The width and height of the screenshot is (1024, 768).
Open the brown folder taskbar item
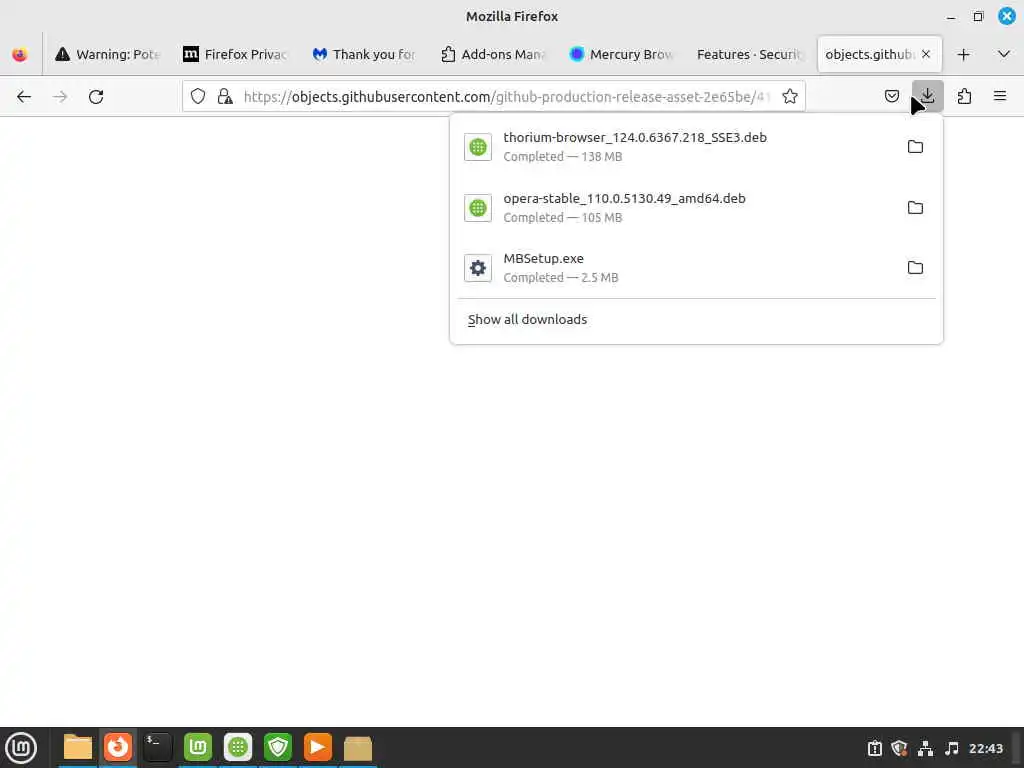[x=358, y=747]
